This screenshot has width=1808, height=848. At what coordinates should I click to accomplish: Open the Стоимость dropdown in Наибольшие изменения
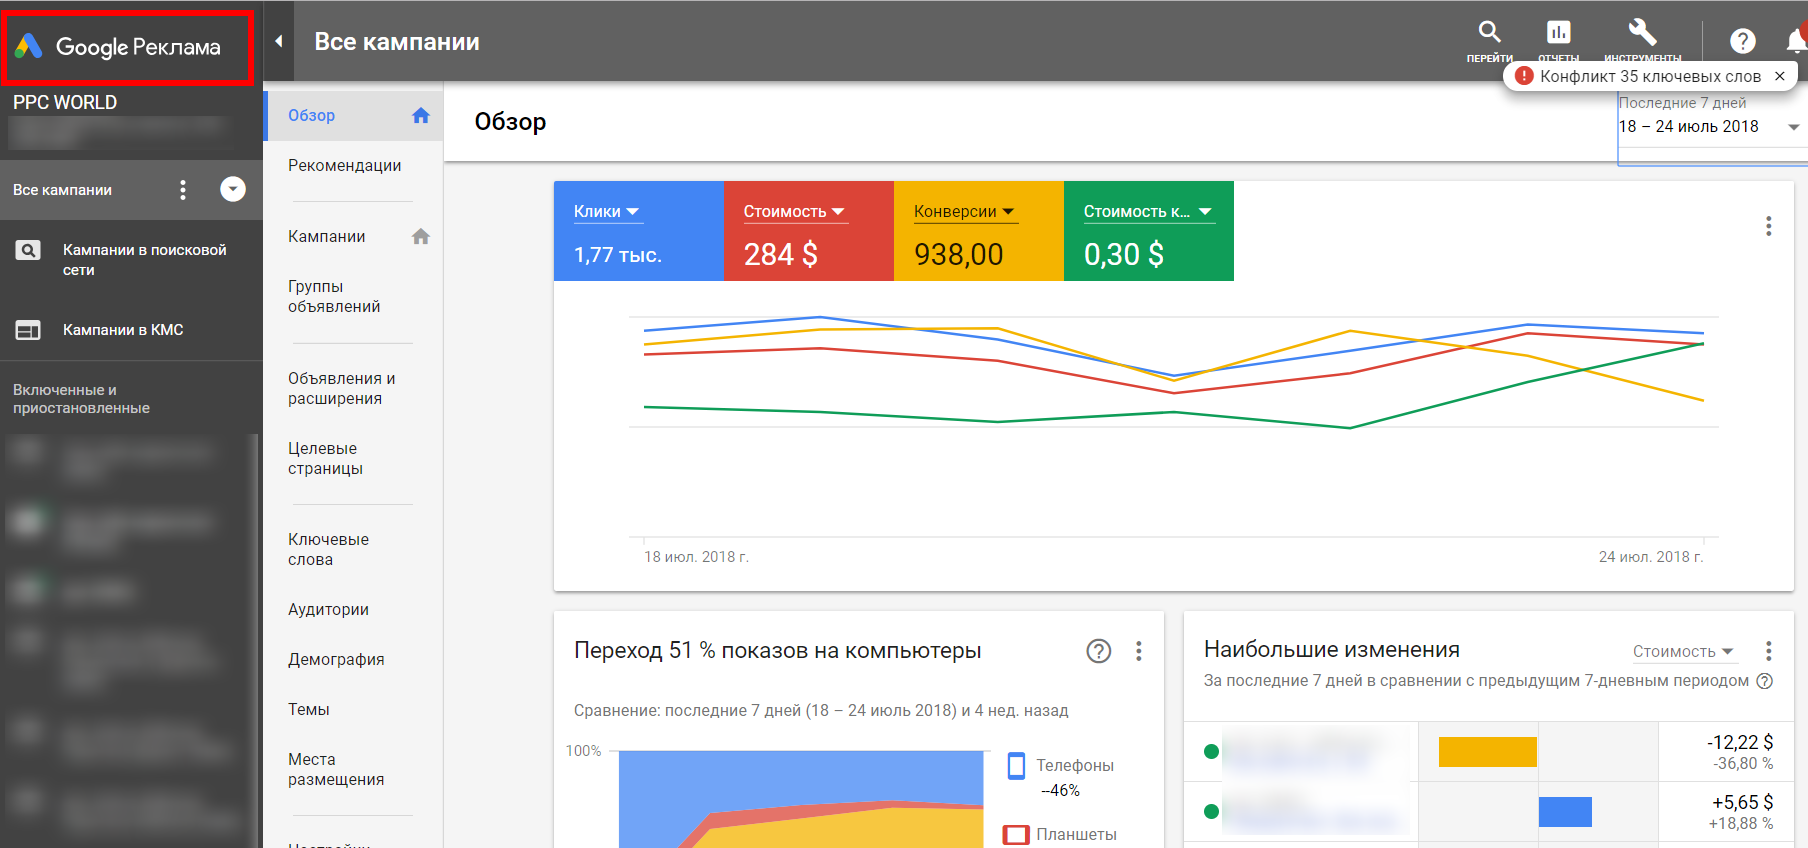point(1683,652)
